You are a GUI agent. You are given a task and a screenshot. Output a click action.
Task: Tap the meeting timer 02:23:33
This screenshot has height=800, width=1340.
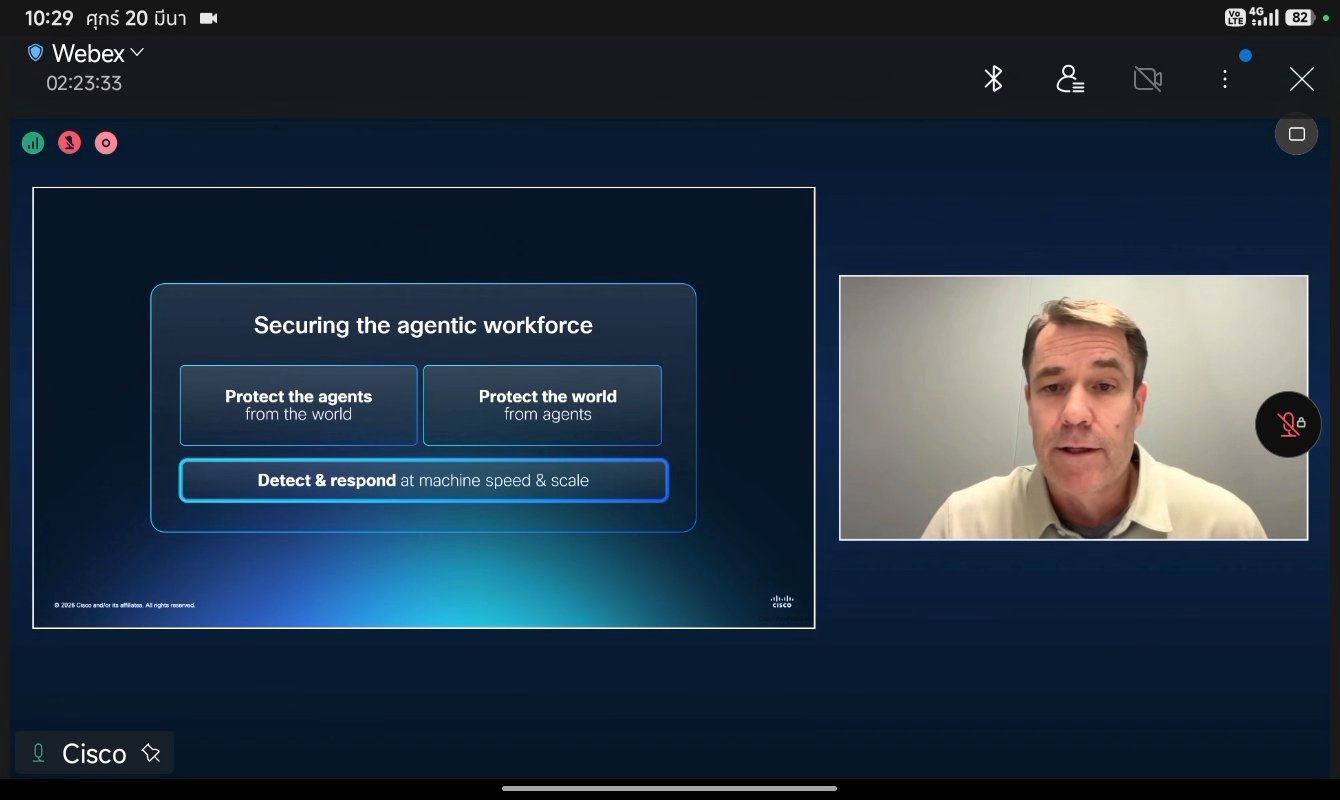tap(84, 83)
